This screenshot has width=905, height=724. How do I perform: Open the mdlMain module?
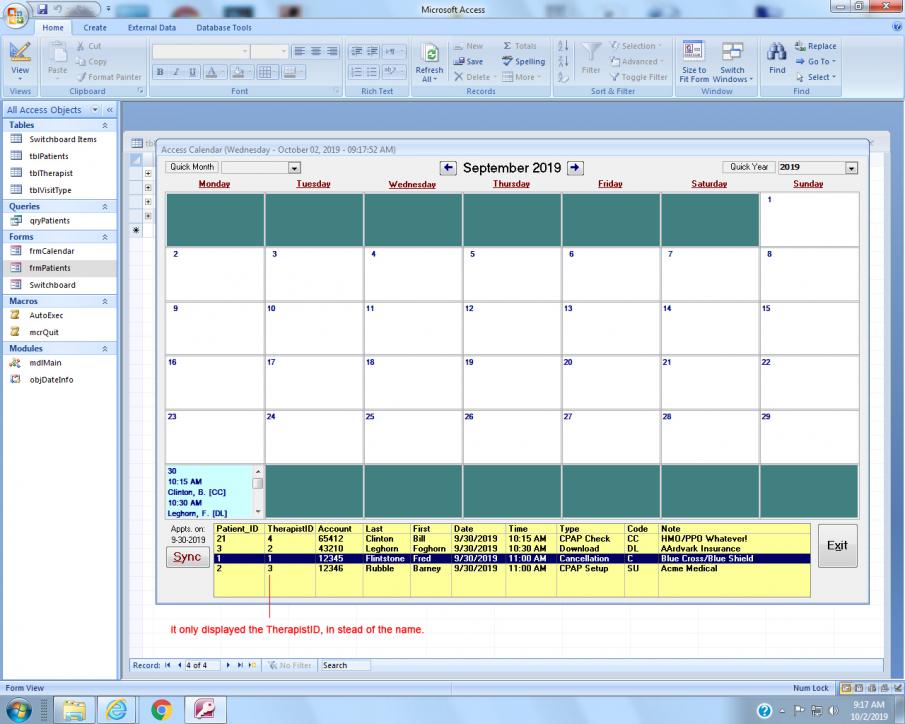pos(45,363)
